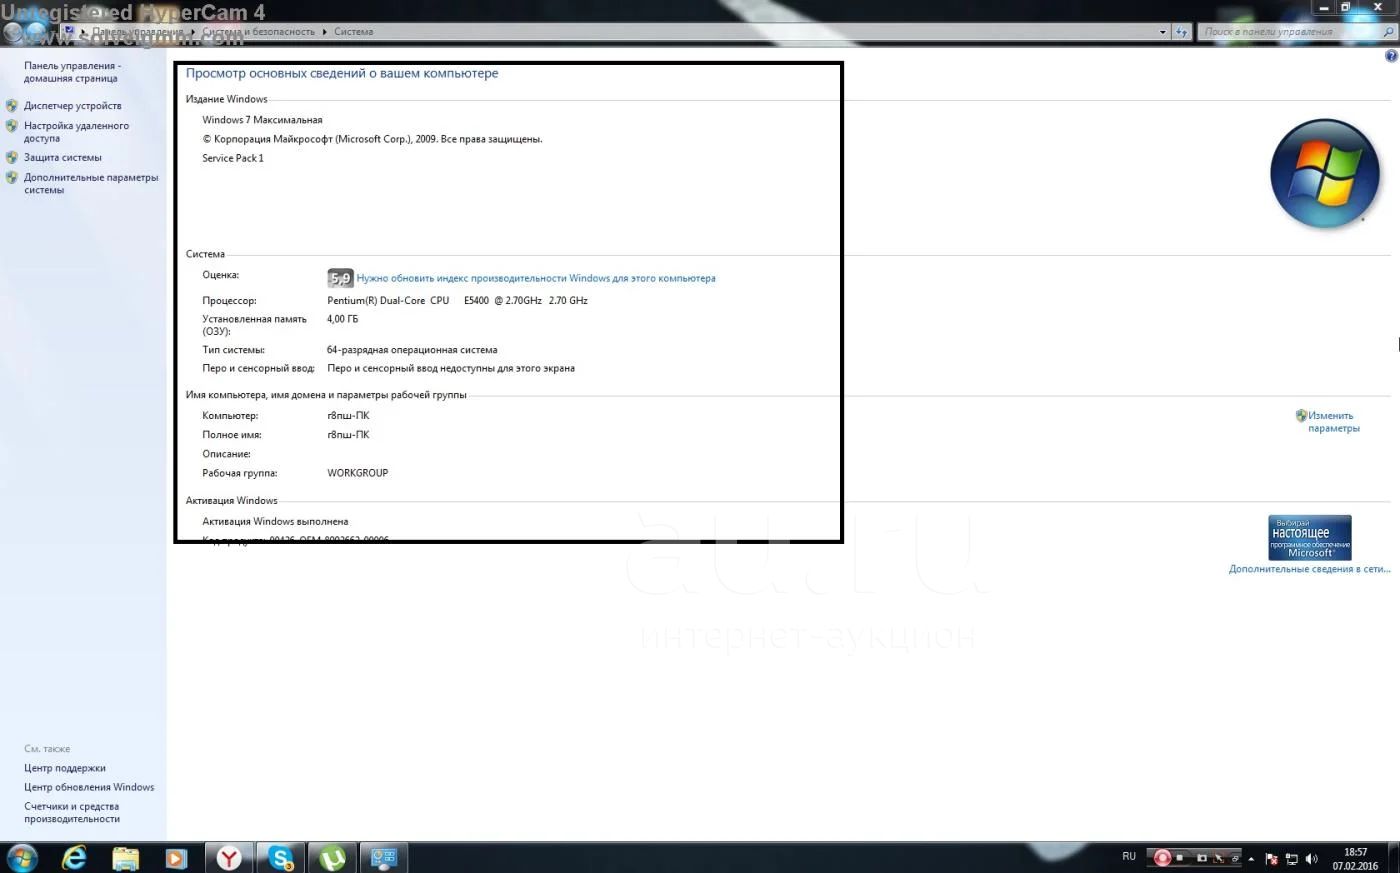Open the address bar history dropdown
This screenshot has width=1400, height=873.
(x=1162, y=32)
